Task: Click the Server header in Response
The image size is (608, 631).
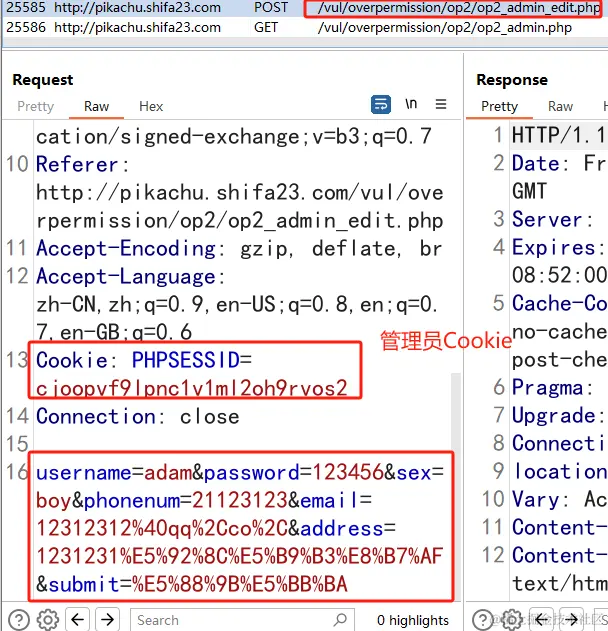Action: click(x=553, y=219)
